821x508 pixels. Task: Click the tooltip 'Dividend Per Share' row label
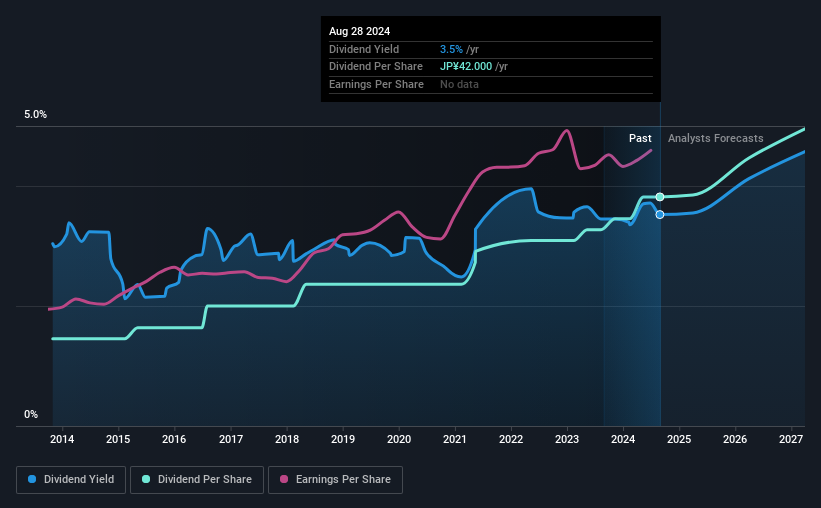coord(375,67)
